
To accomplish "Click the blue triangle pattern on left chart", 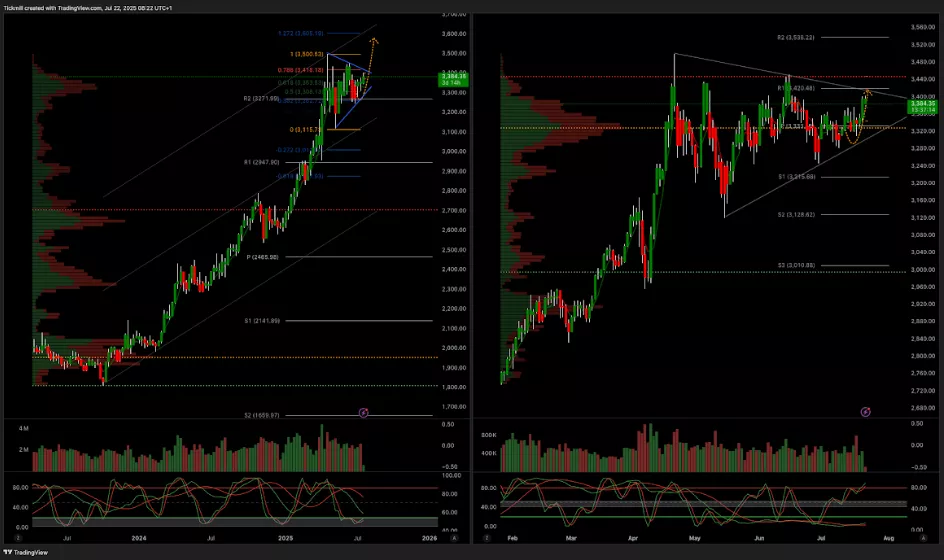I will (352, 80).
